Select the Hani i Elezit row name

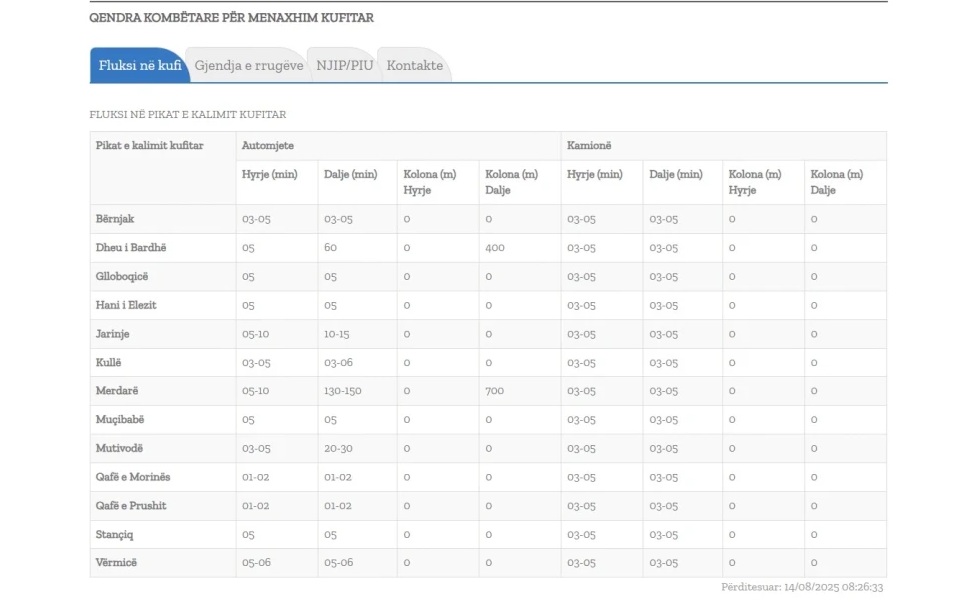pos(126,305)
